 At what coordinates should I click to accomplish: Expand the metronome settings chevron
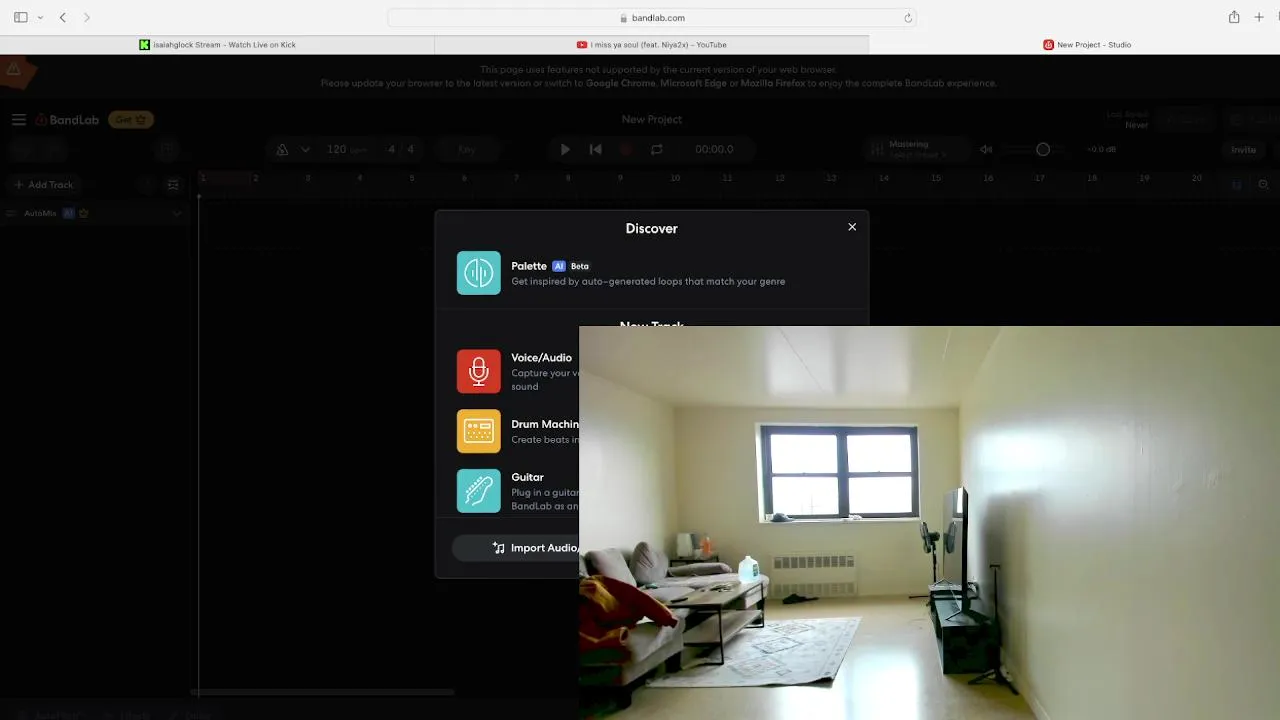pos(305,150)
